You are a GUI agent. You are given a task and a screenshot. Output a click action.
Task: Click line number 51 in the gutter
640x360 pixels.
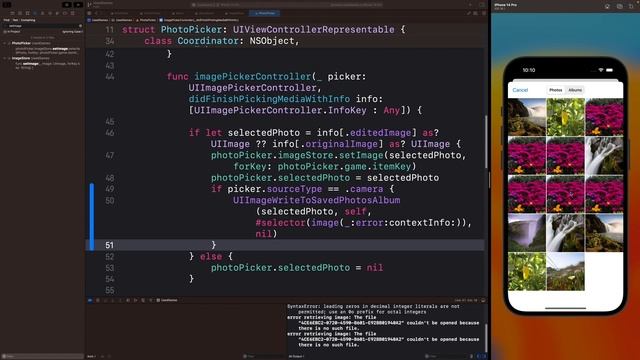(109, 245)
